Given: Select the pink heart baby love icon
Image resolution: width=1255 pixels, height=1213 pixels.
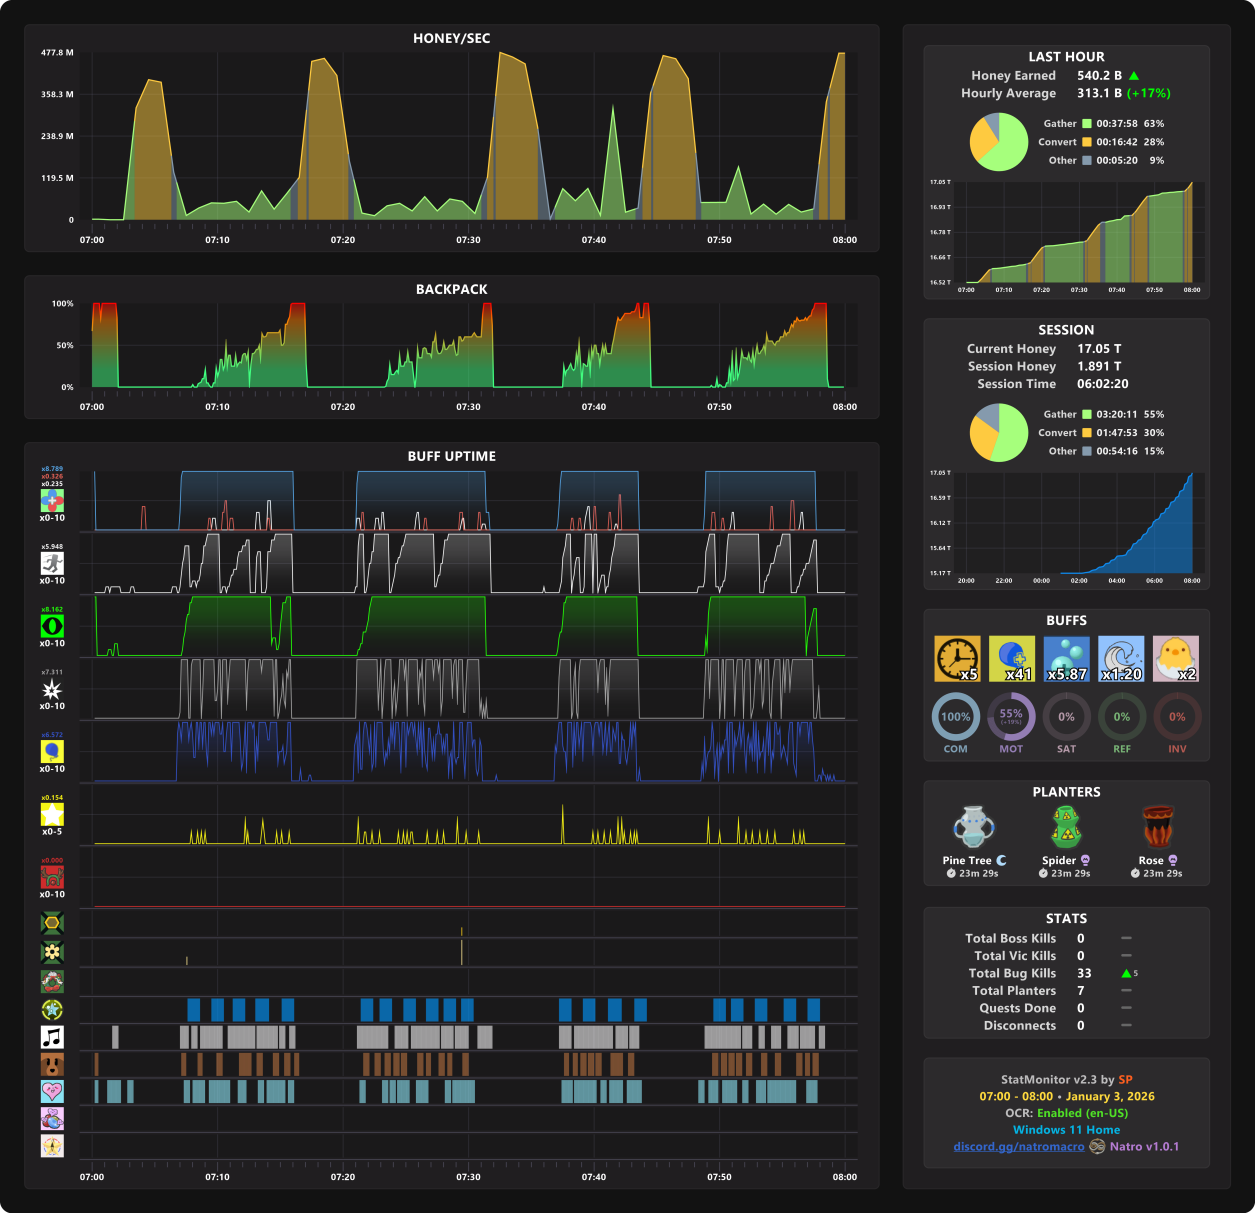Looking at the screenshot, I should click(x=52, y=1091).
